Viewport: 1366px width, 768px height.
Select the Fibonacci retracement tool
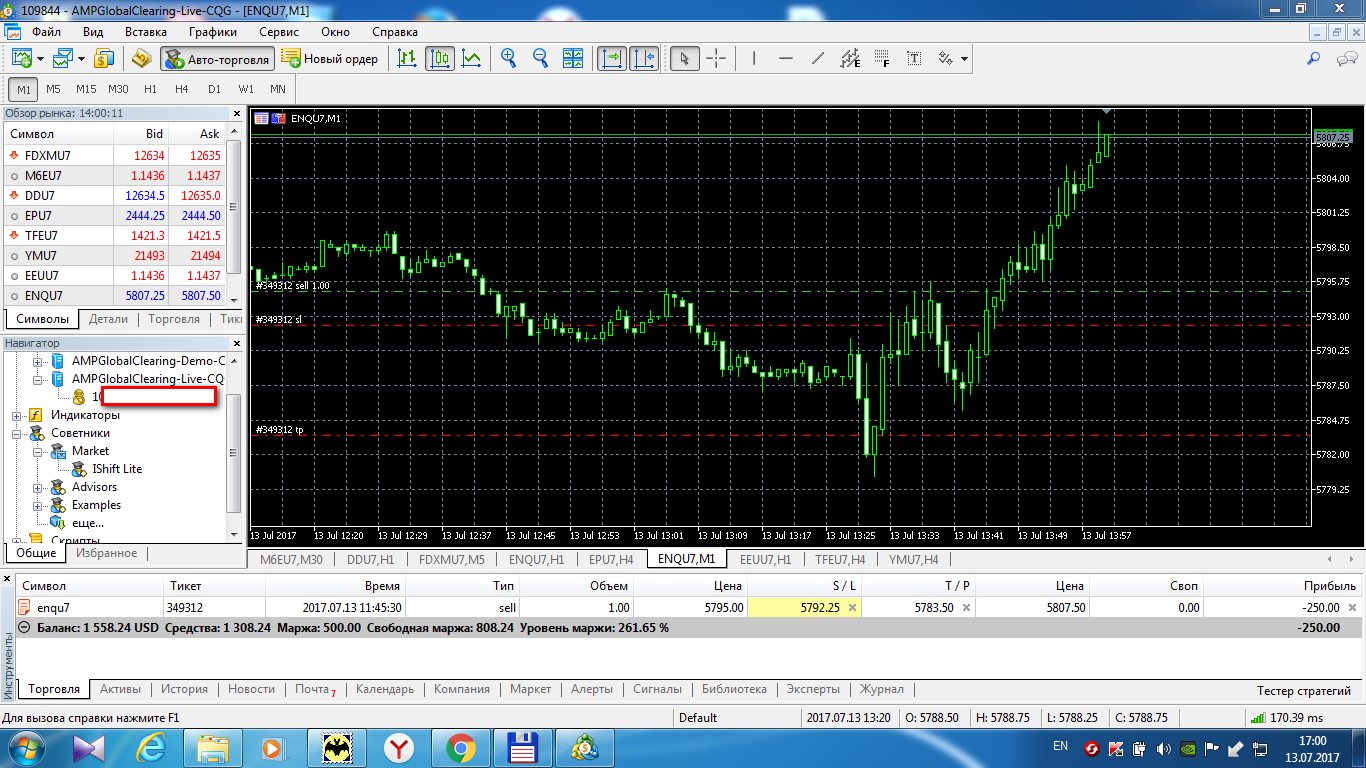pyautogui.click(x=881, y=58)
